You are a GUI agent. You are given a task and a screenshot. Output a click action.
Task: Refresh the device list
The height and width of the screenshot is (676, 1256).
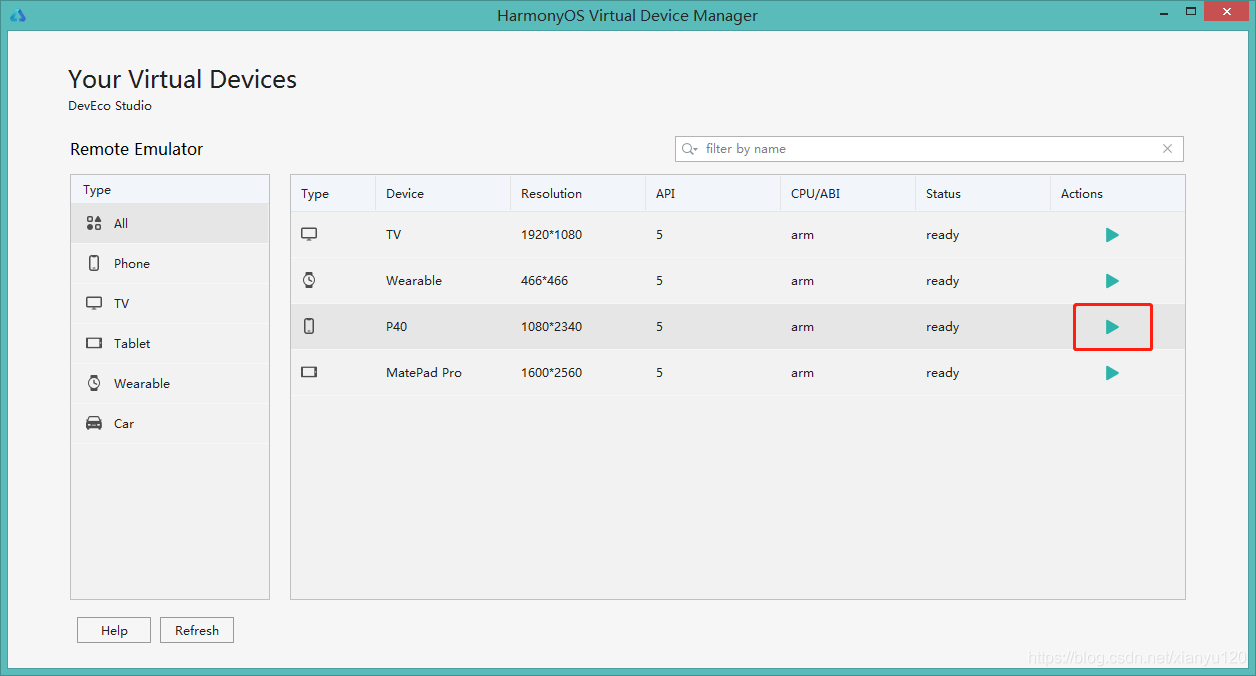[x=197, y=630]
